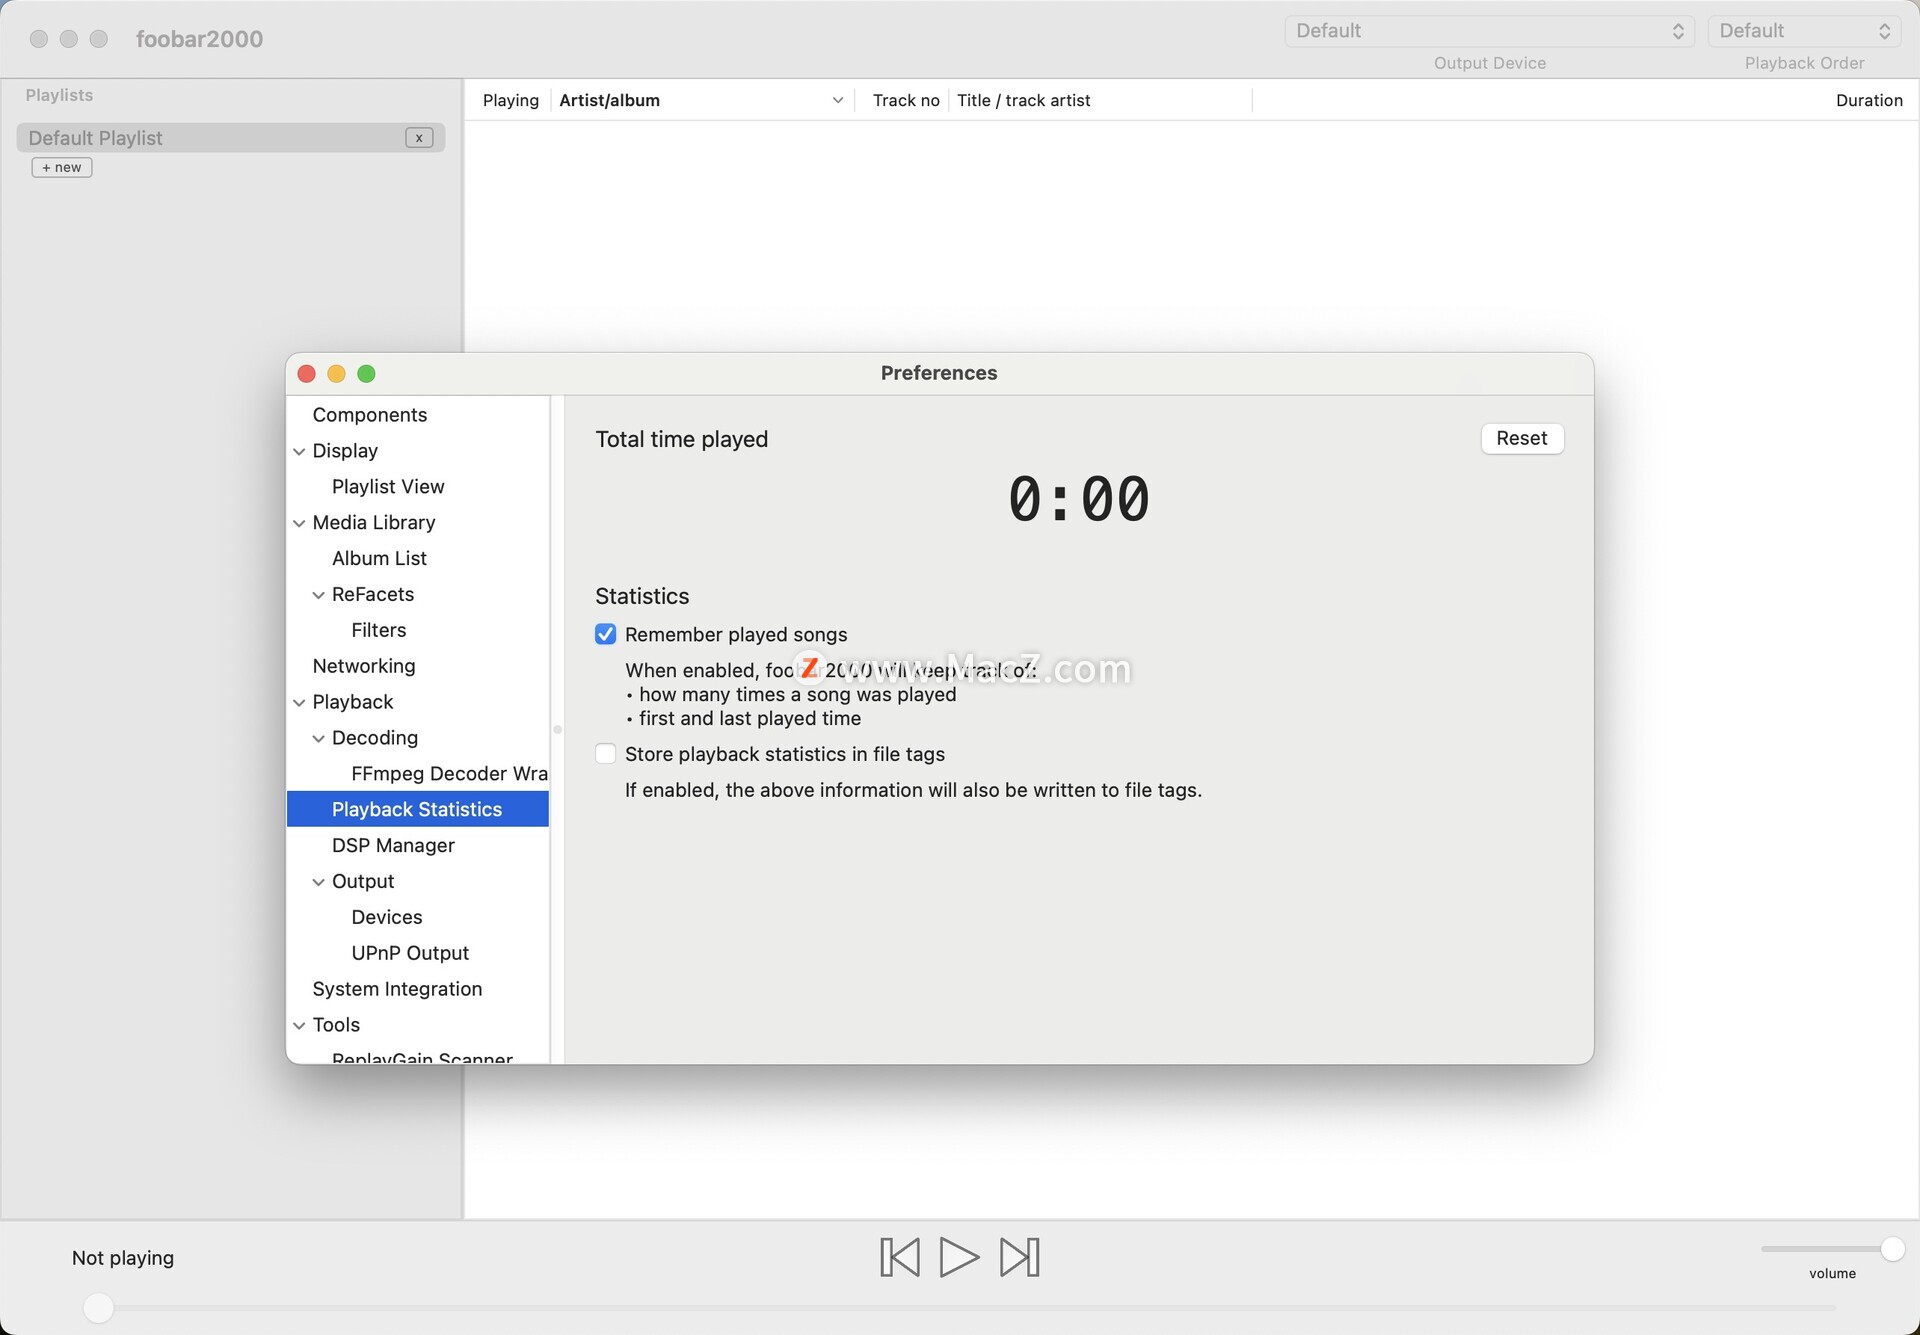The image size is (1920, 1335).
Task: Collapse the Display tree section
Action: pos(299,451)
